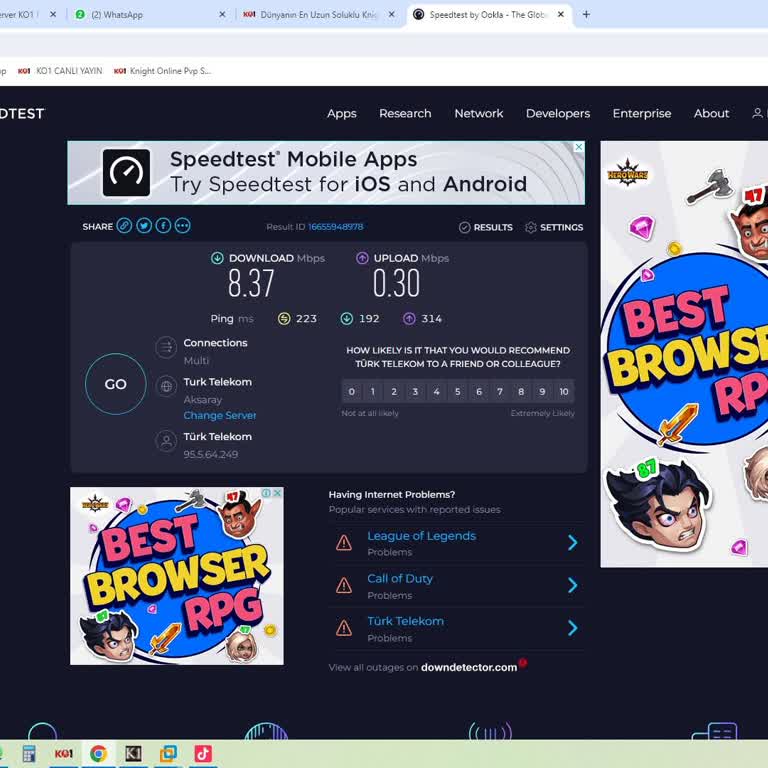
Task: Click Change Server link
Action: (220, 415)
